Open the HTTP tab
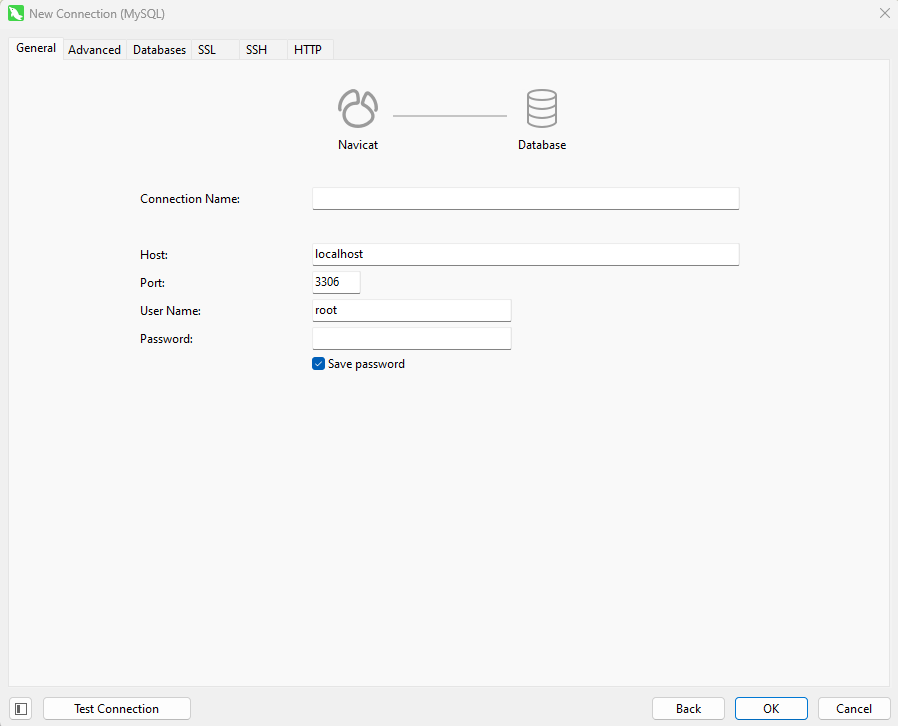The image size is (898, 726). click(x=308, y=50)
